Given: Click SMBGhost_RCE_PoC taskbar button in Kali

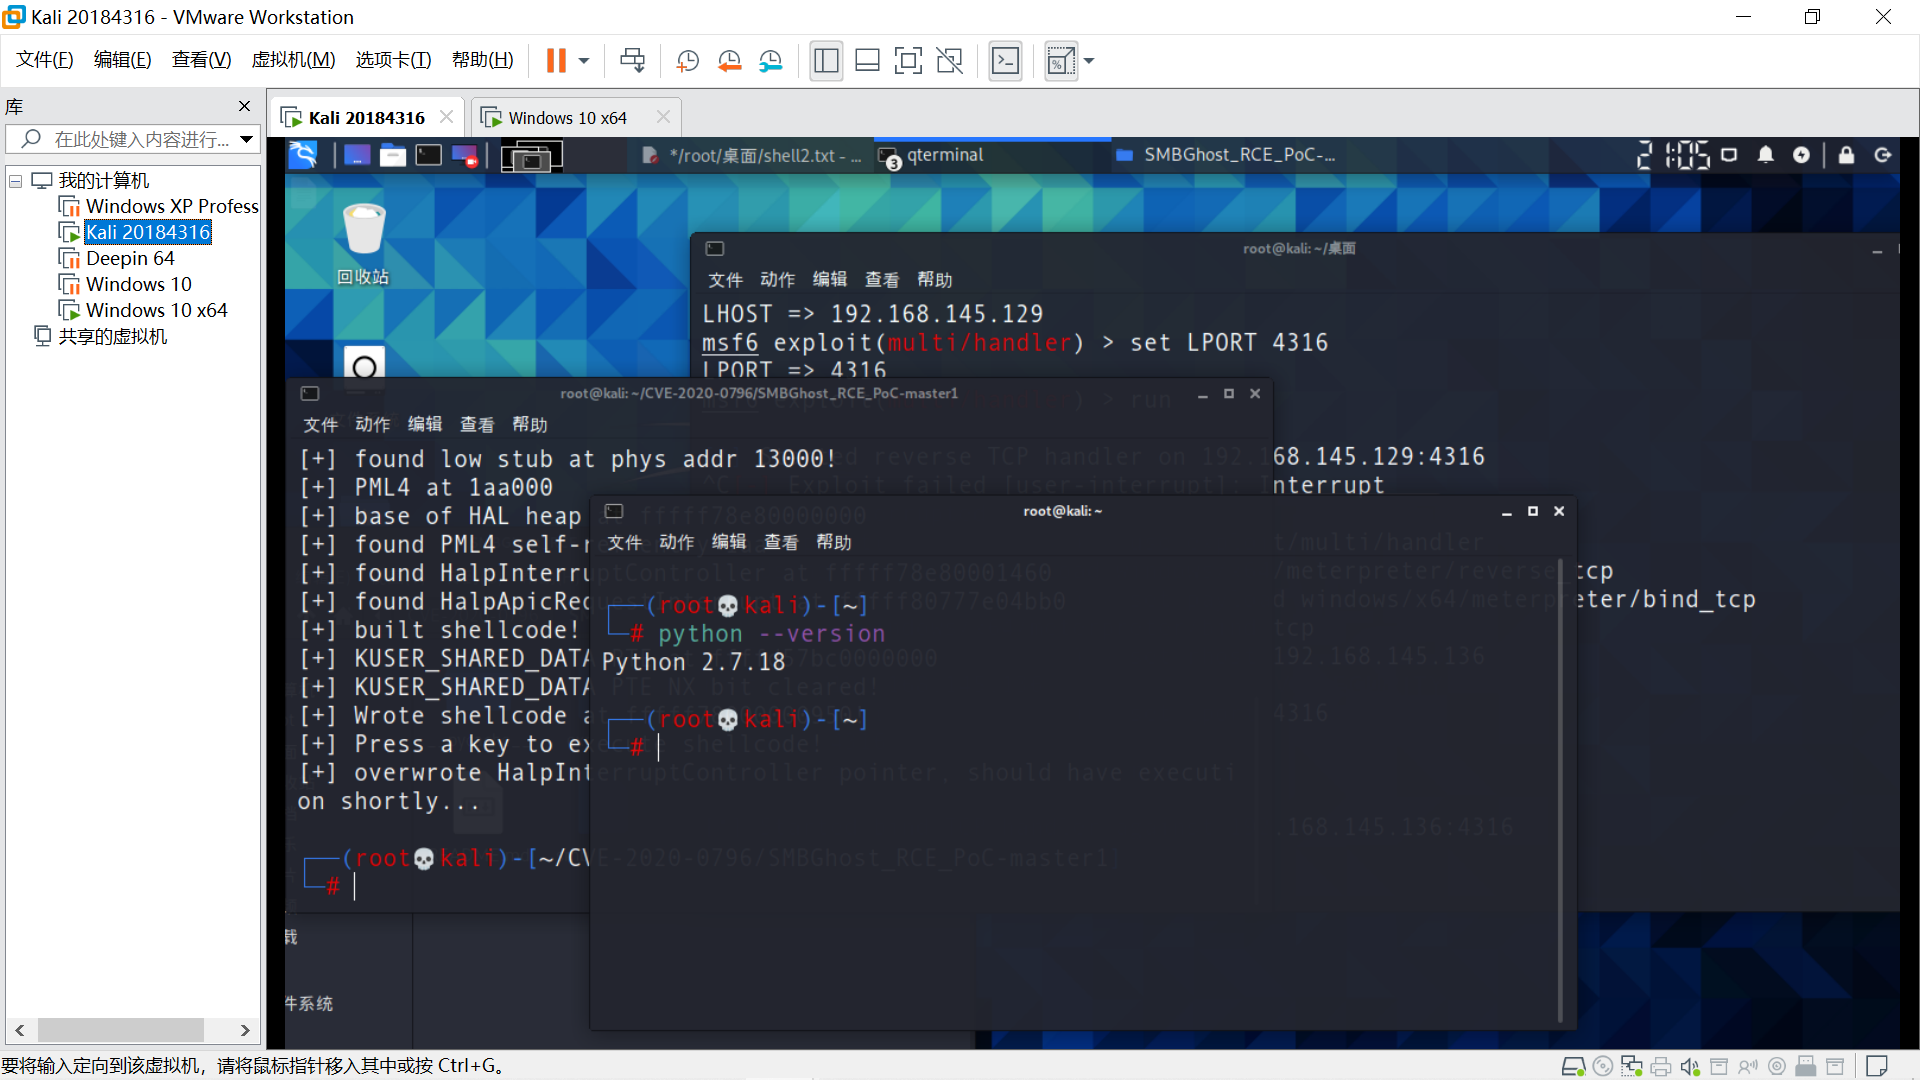Looking at the screenshot, I should coord(1228,155).
